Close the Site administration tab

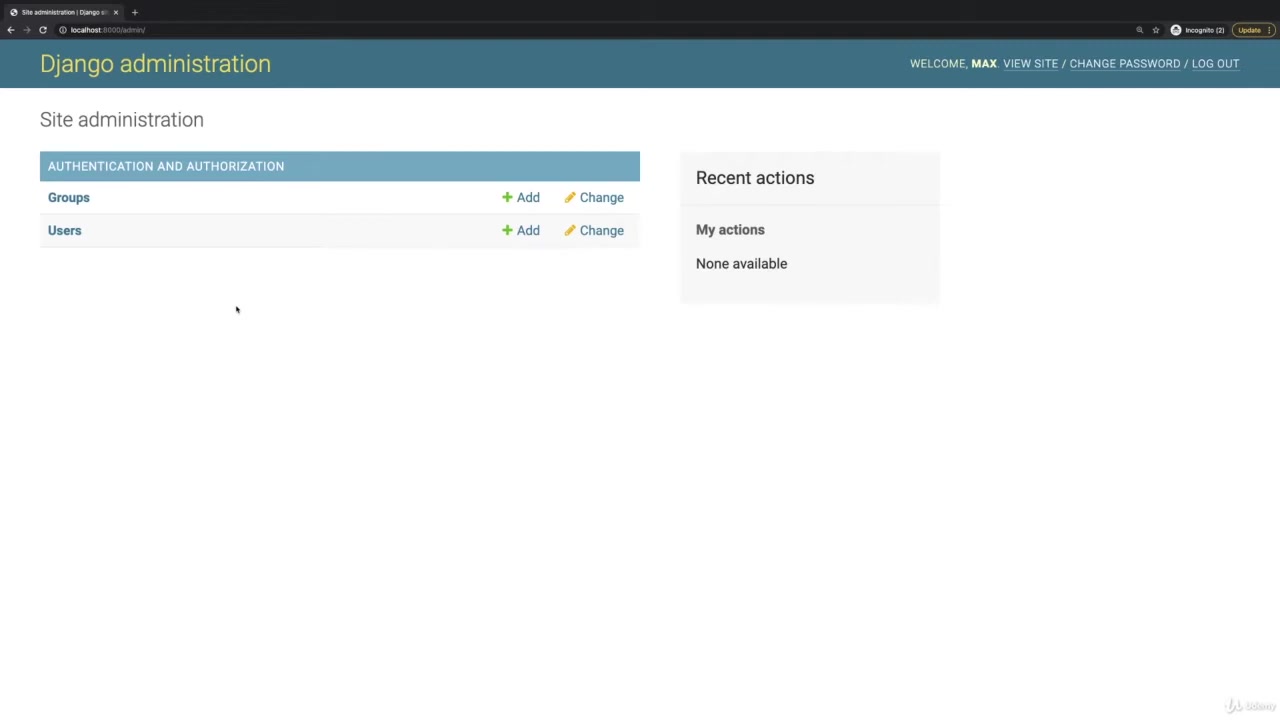116,12
